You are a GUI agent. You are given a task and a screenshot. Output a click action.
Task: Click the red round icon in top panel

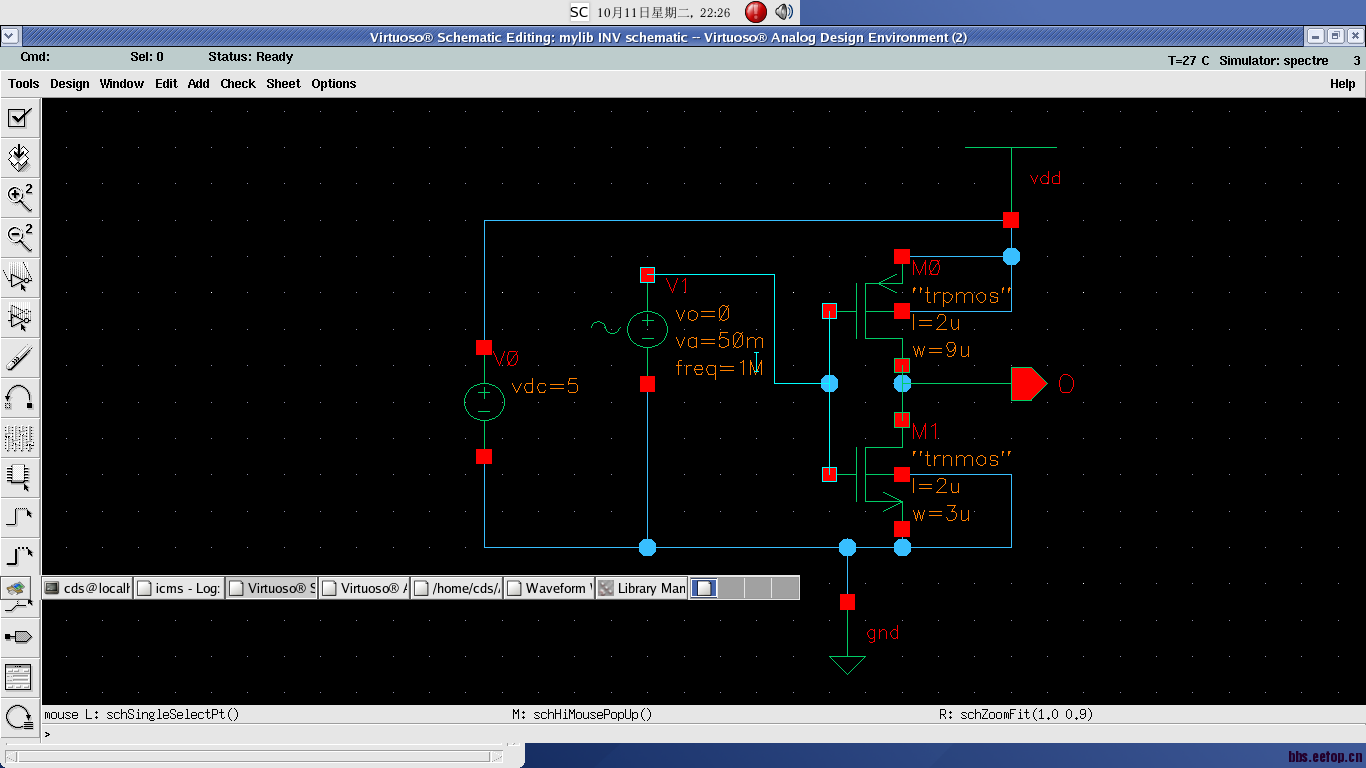pyautogui.click(x=756, y=12)
